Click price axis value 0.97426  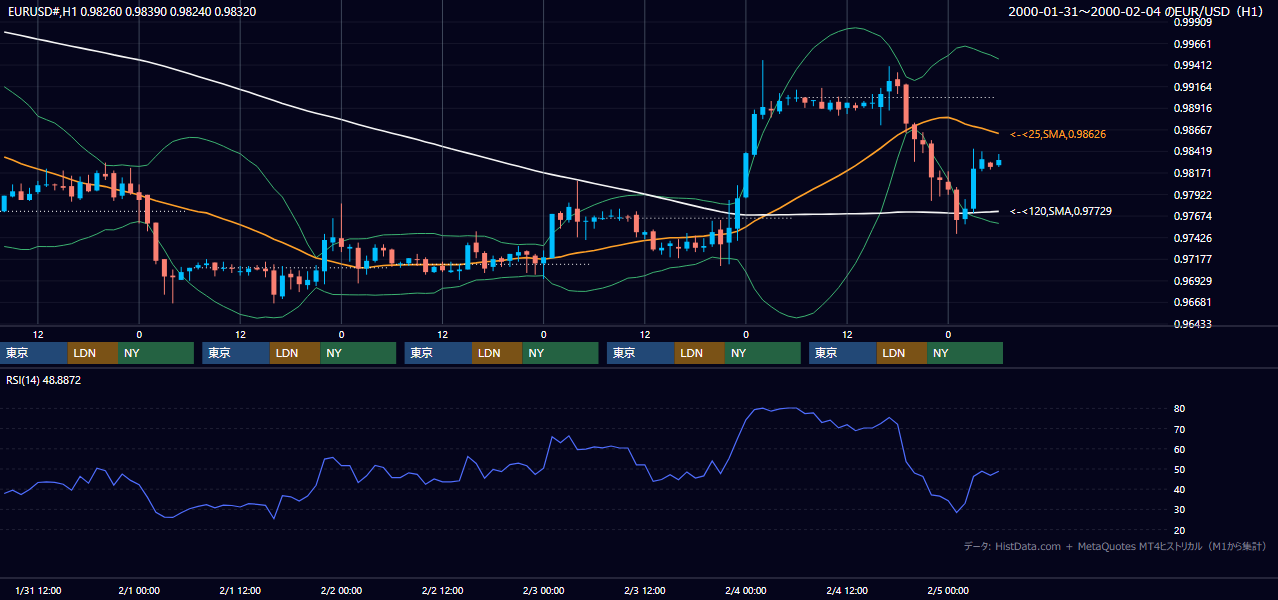[x=1191, y=238]
